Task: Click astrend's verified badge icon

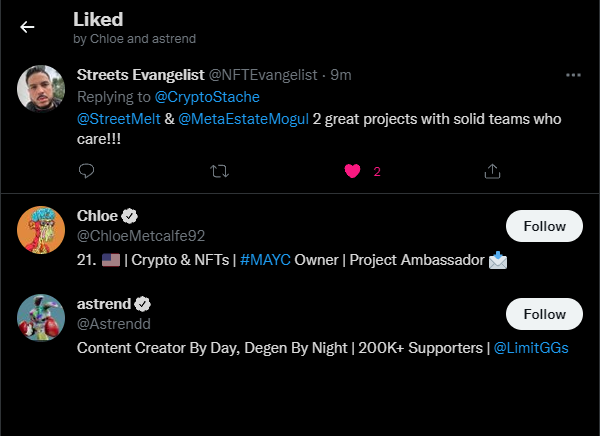Action: 143,304
